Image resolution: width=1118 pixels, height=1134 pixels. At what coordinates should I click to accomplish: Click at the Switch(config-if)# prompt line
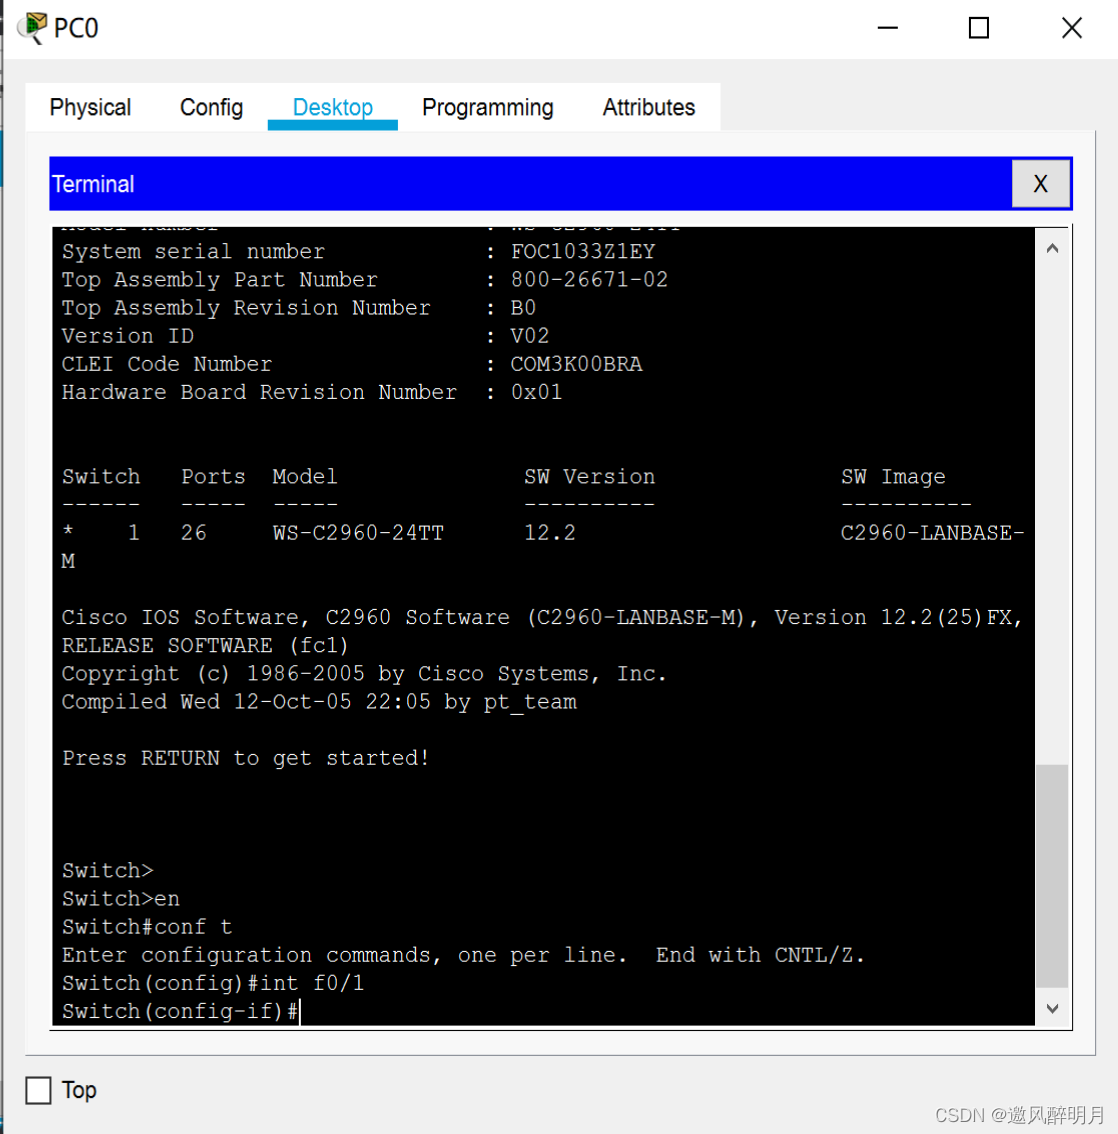181,1011
